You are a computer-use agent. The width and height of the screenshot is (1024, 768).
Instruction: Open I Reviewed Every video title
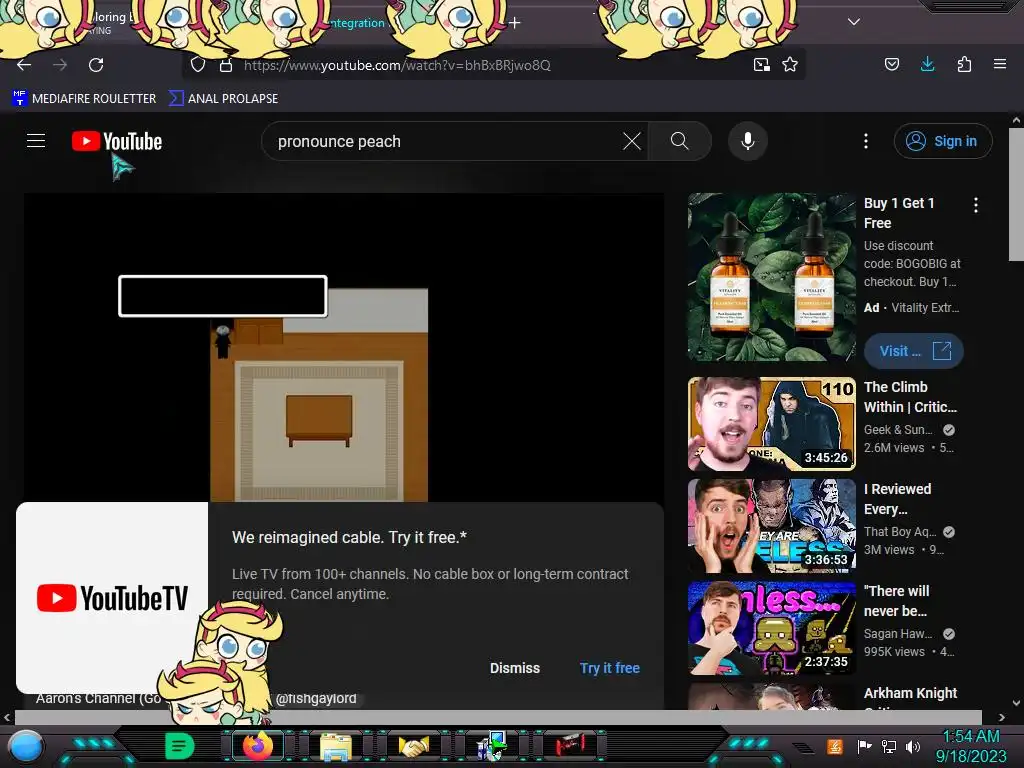tap(897, 499)
